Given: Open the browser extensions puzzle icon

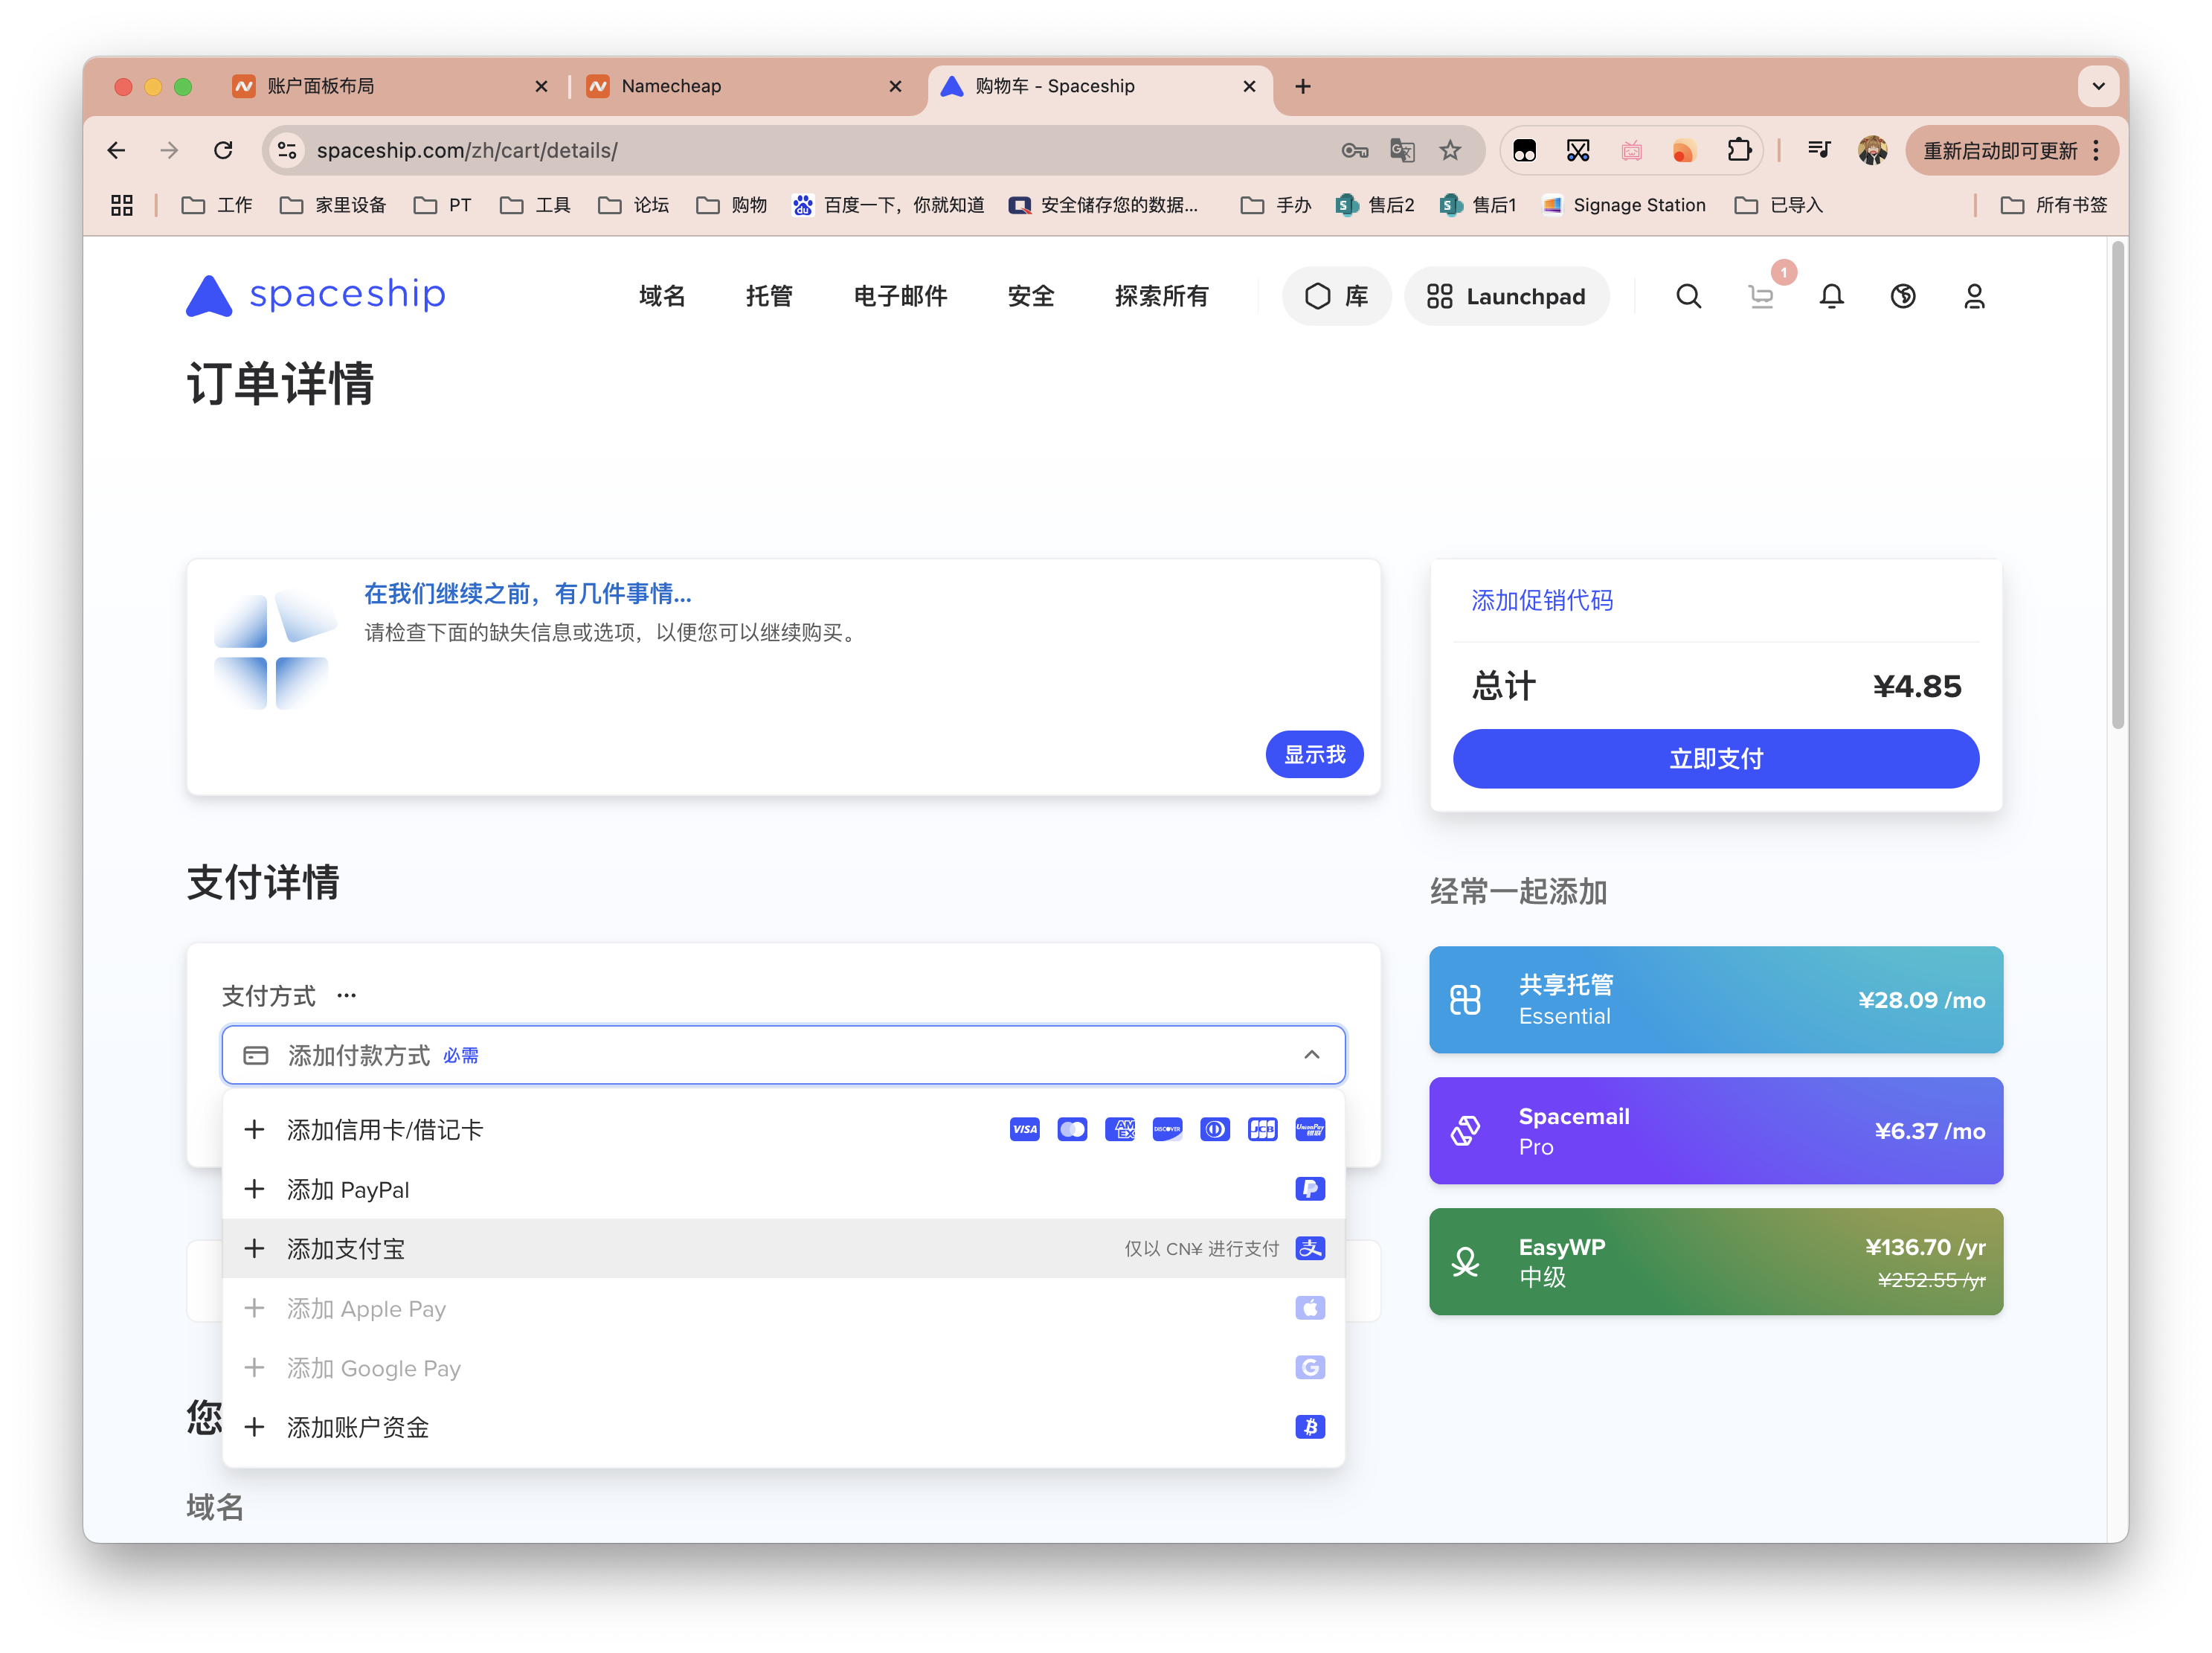Looking at the screenshot, I should pos(1739,150).
